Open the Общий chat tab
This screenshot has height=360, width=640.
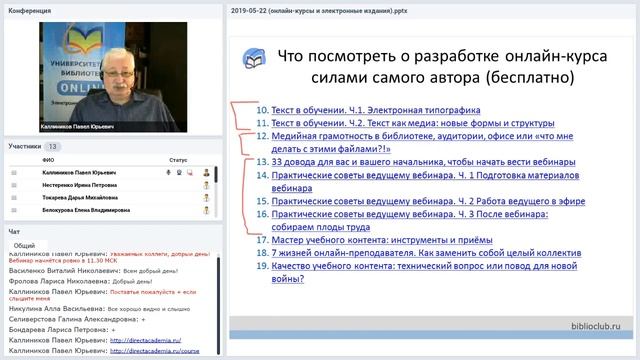[24, 245]
